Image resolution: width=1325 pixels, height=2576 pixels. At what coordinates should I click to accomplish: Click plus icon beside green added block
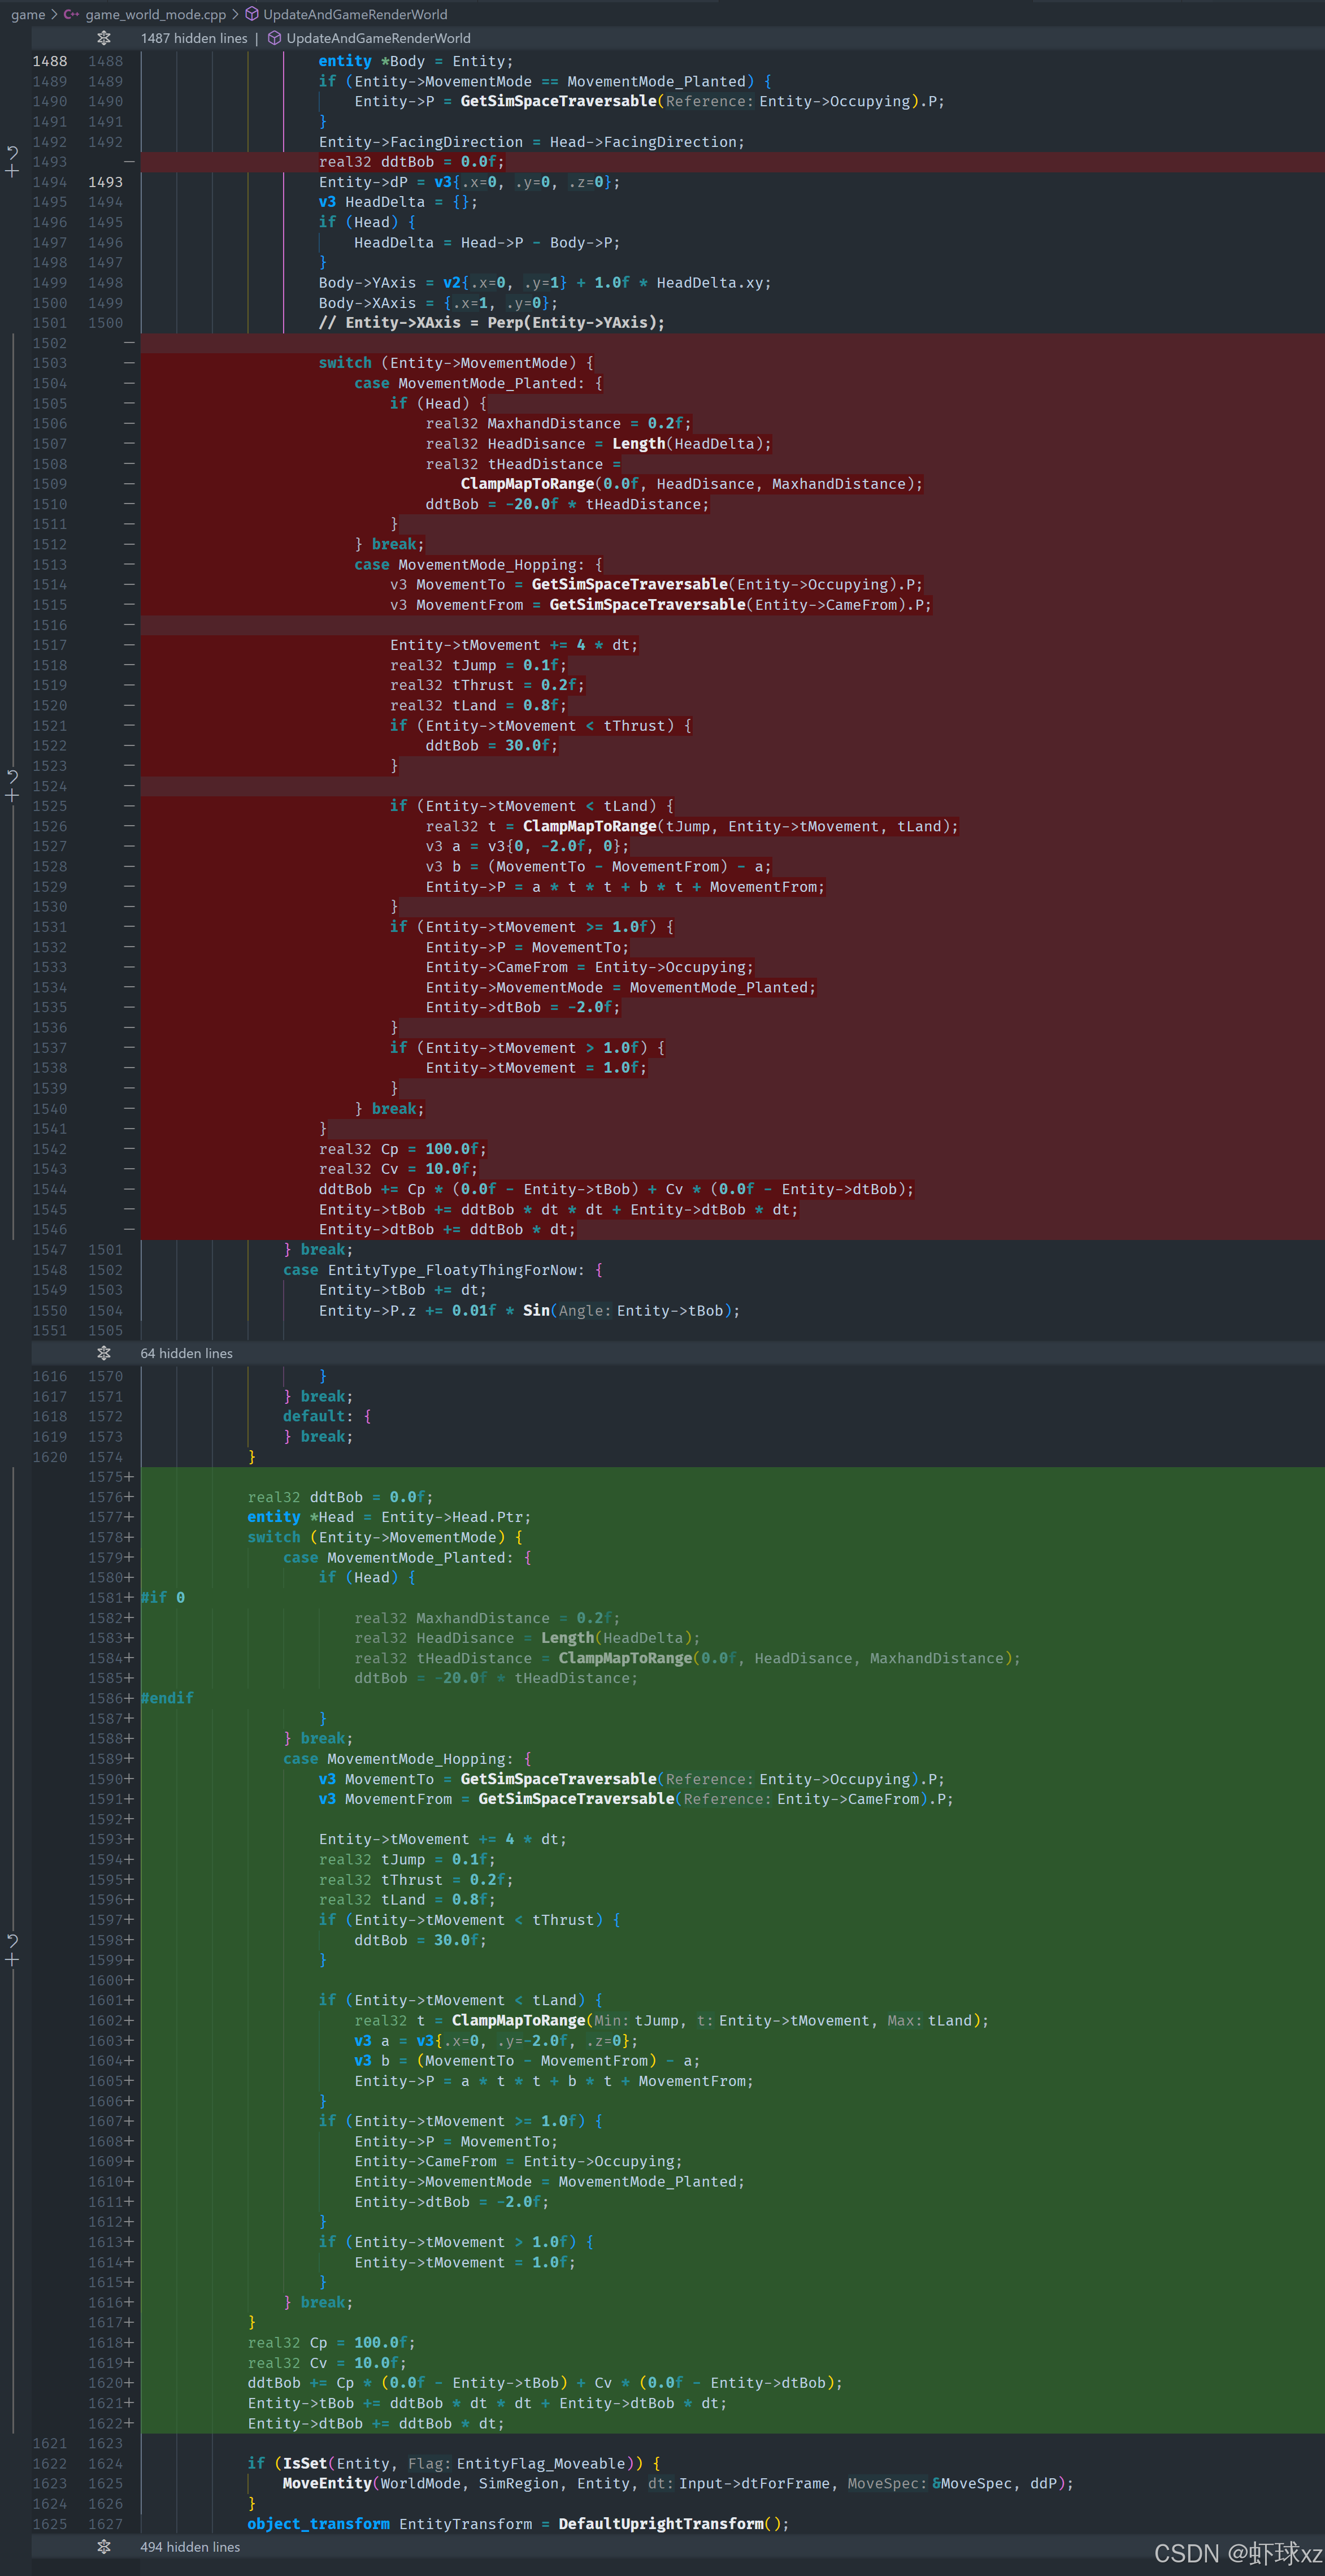click(12, 1959)
